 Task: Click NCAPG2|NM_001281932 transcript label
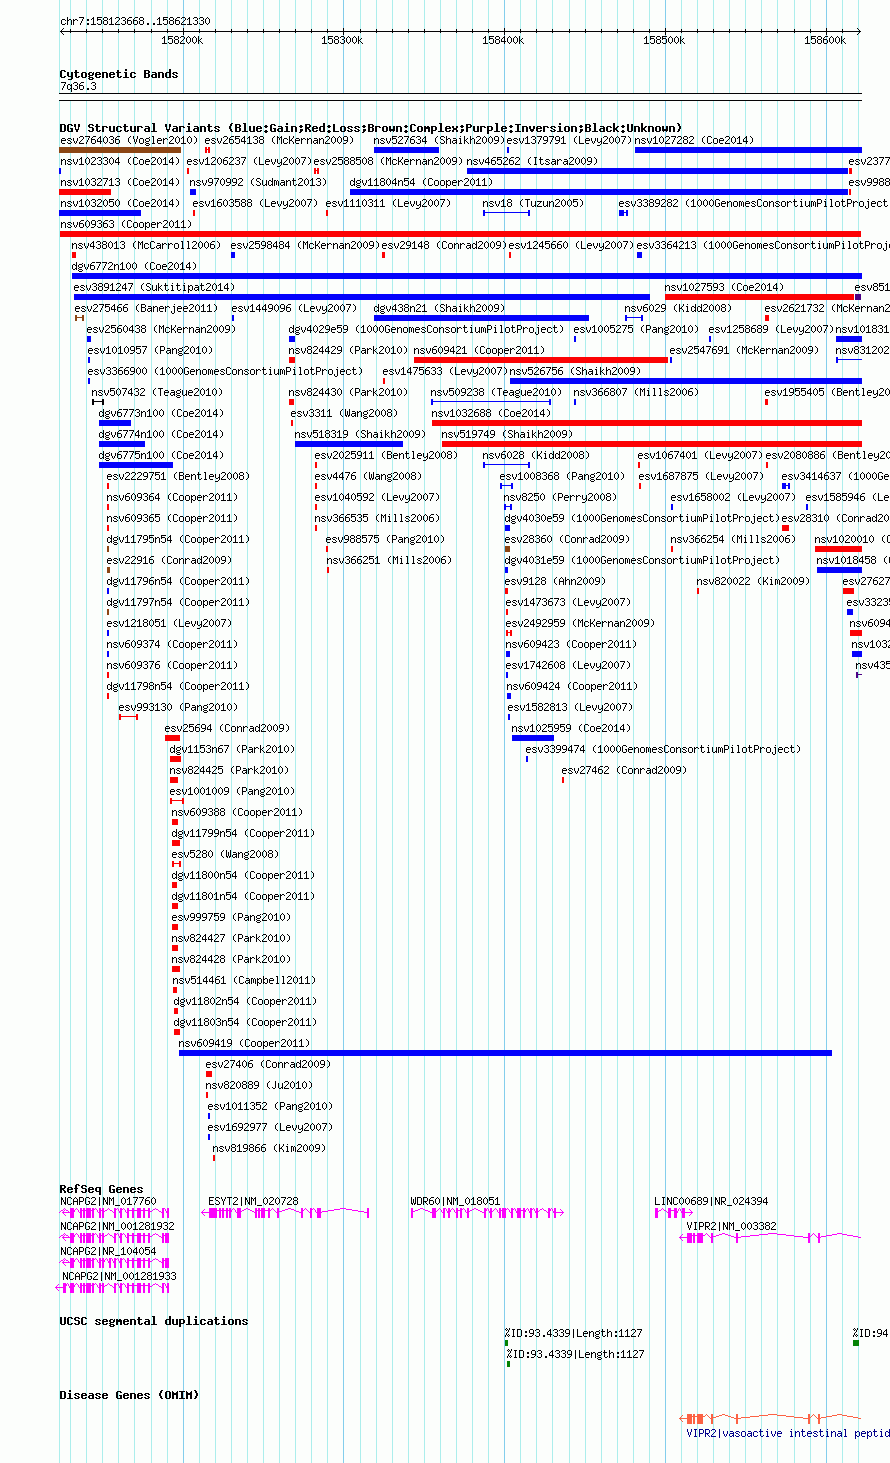click(117, 1226)
